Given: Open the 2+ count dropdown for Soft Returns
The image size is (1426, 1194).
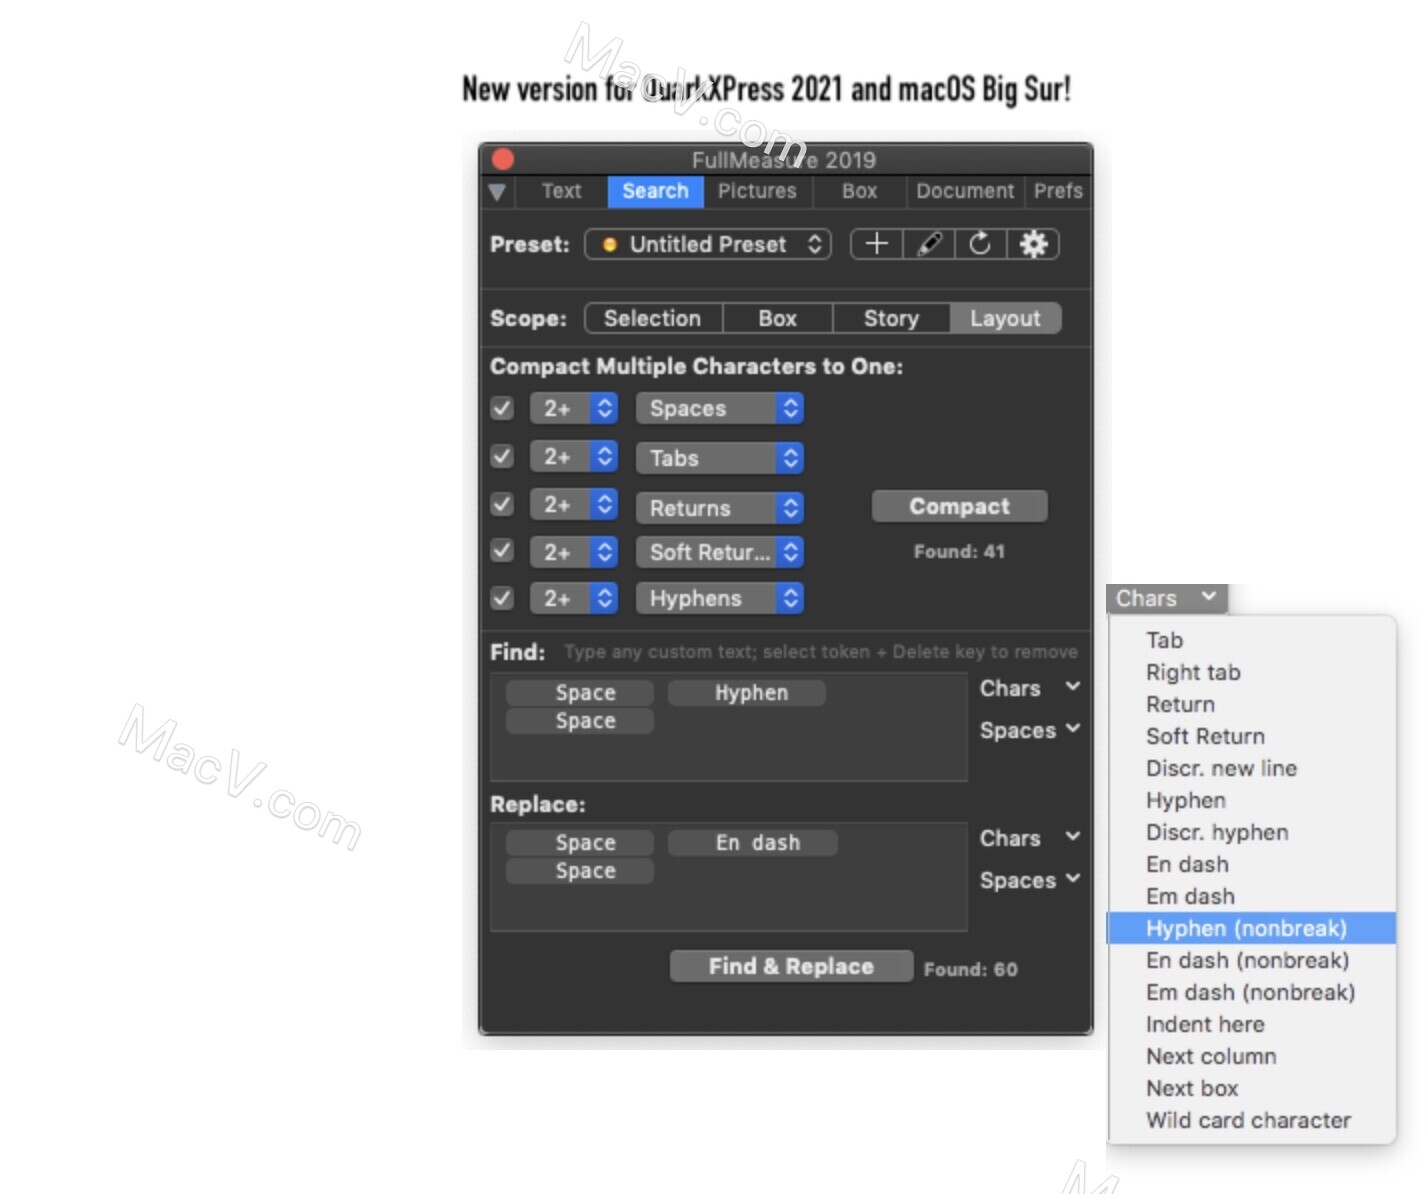Looking at the screenshot, I should [x=574, y=552].
